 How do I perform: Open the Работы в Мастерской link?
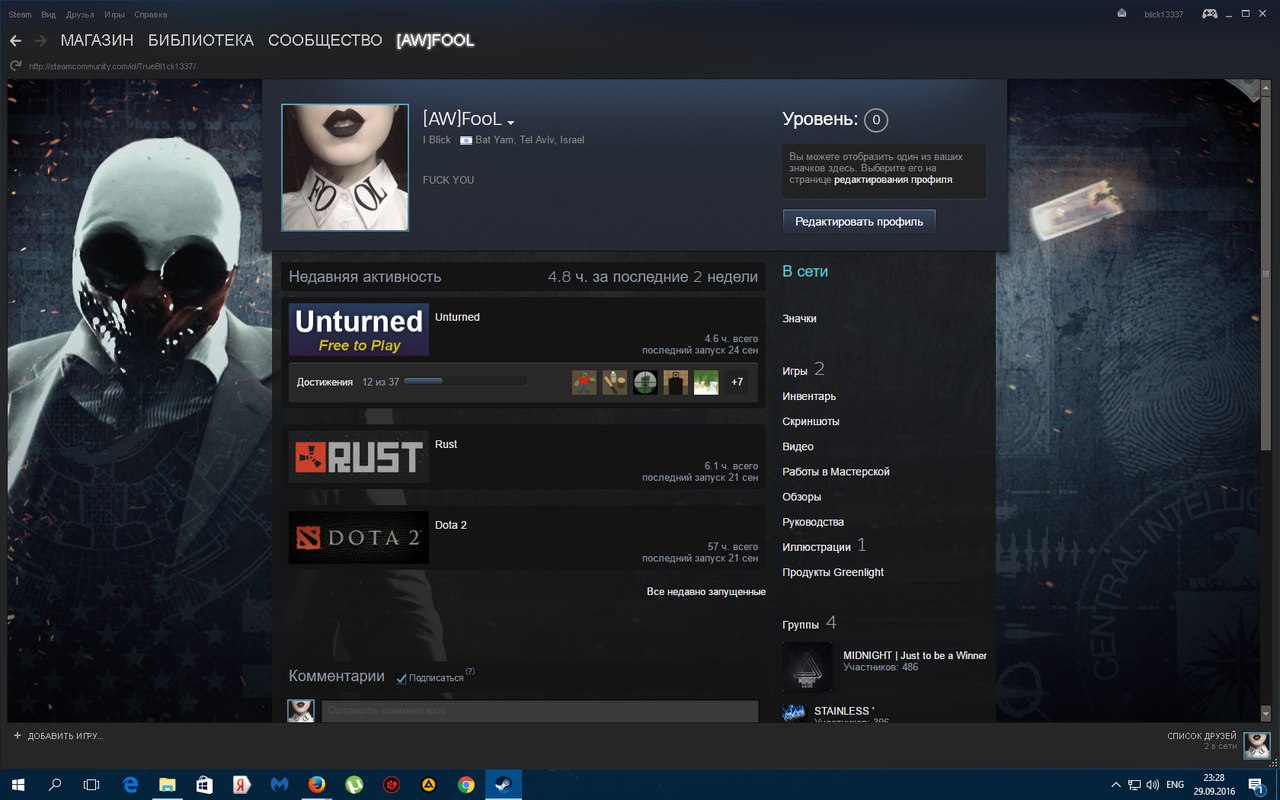click(836, 472)
